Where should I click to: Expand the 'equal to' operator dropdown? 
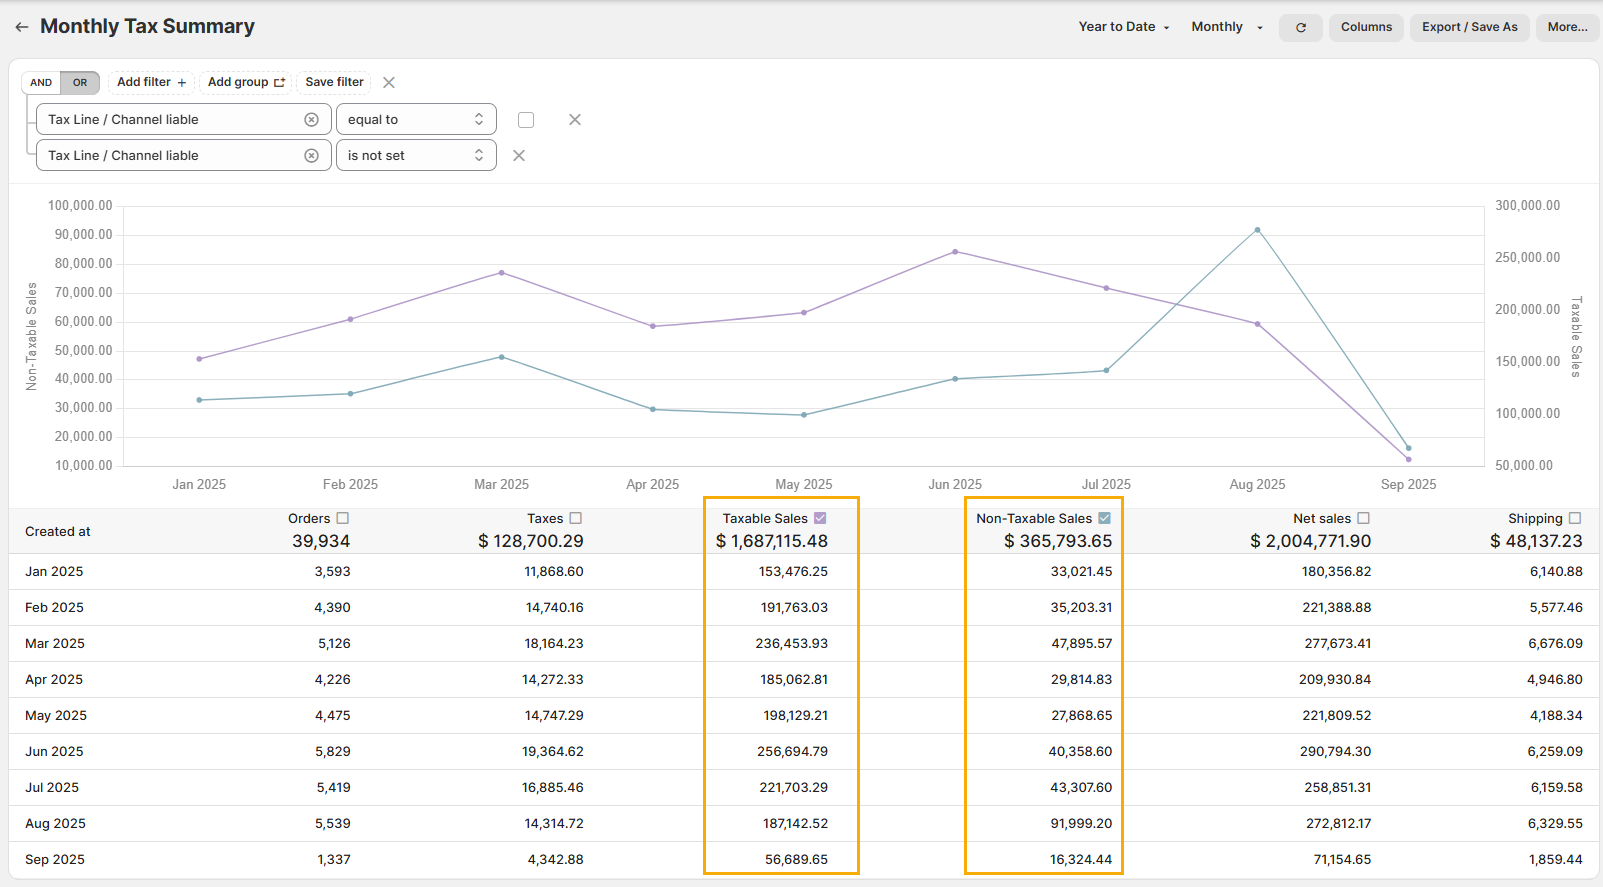coord(416,120)
